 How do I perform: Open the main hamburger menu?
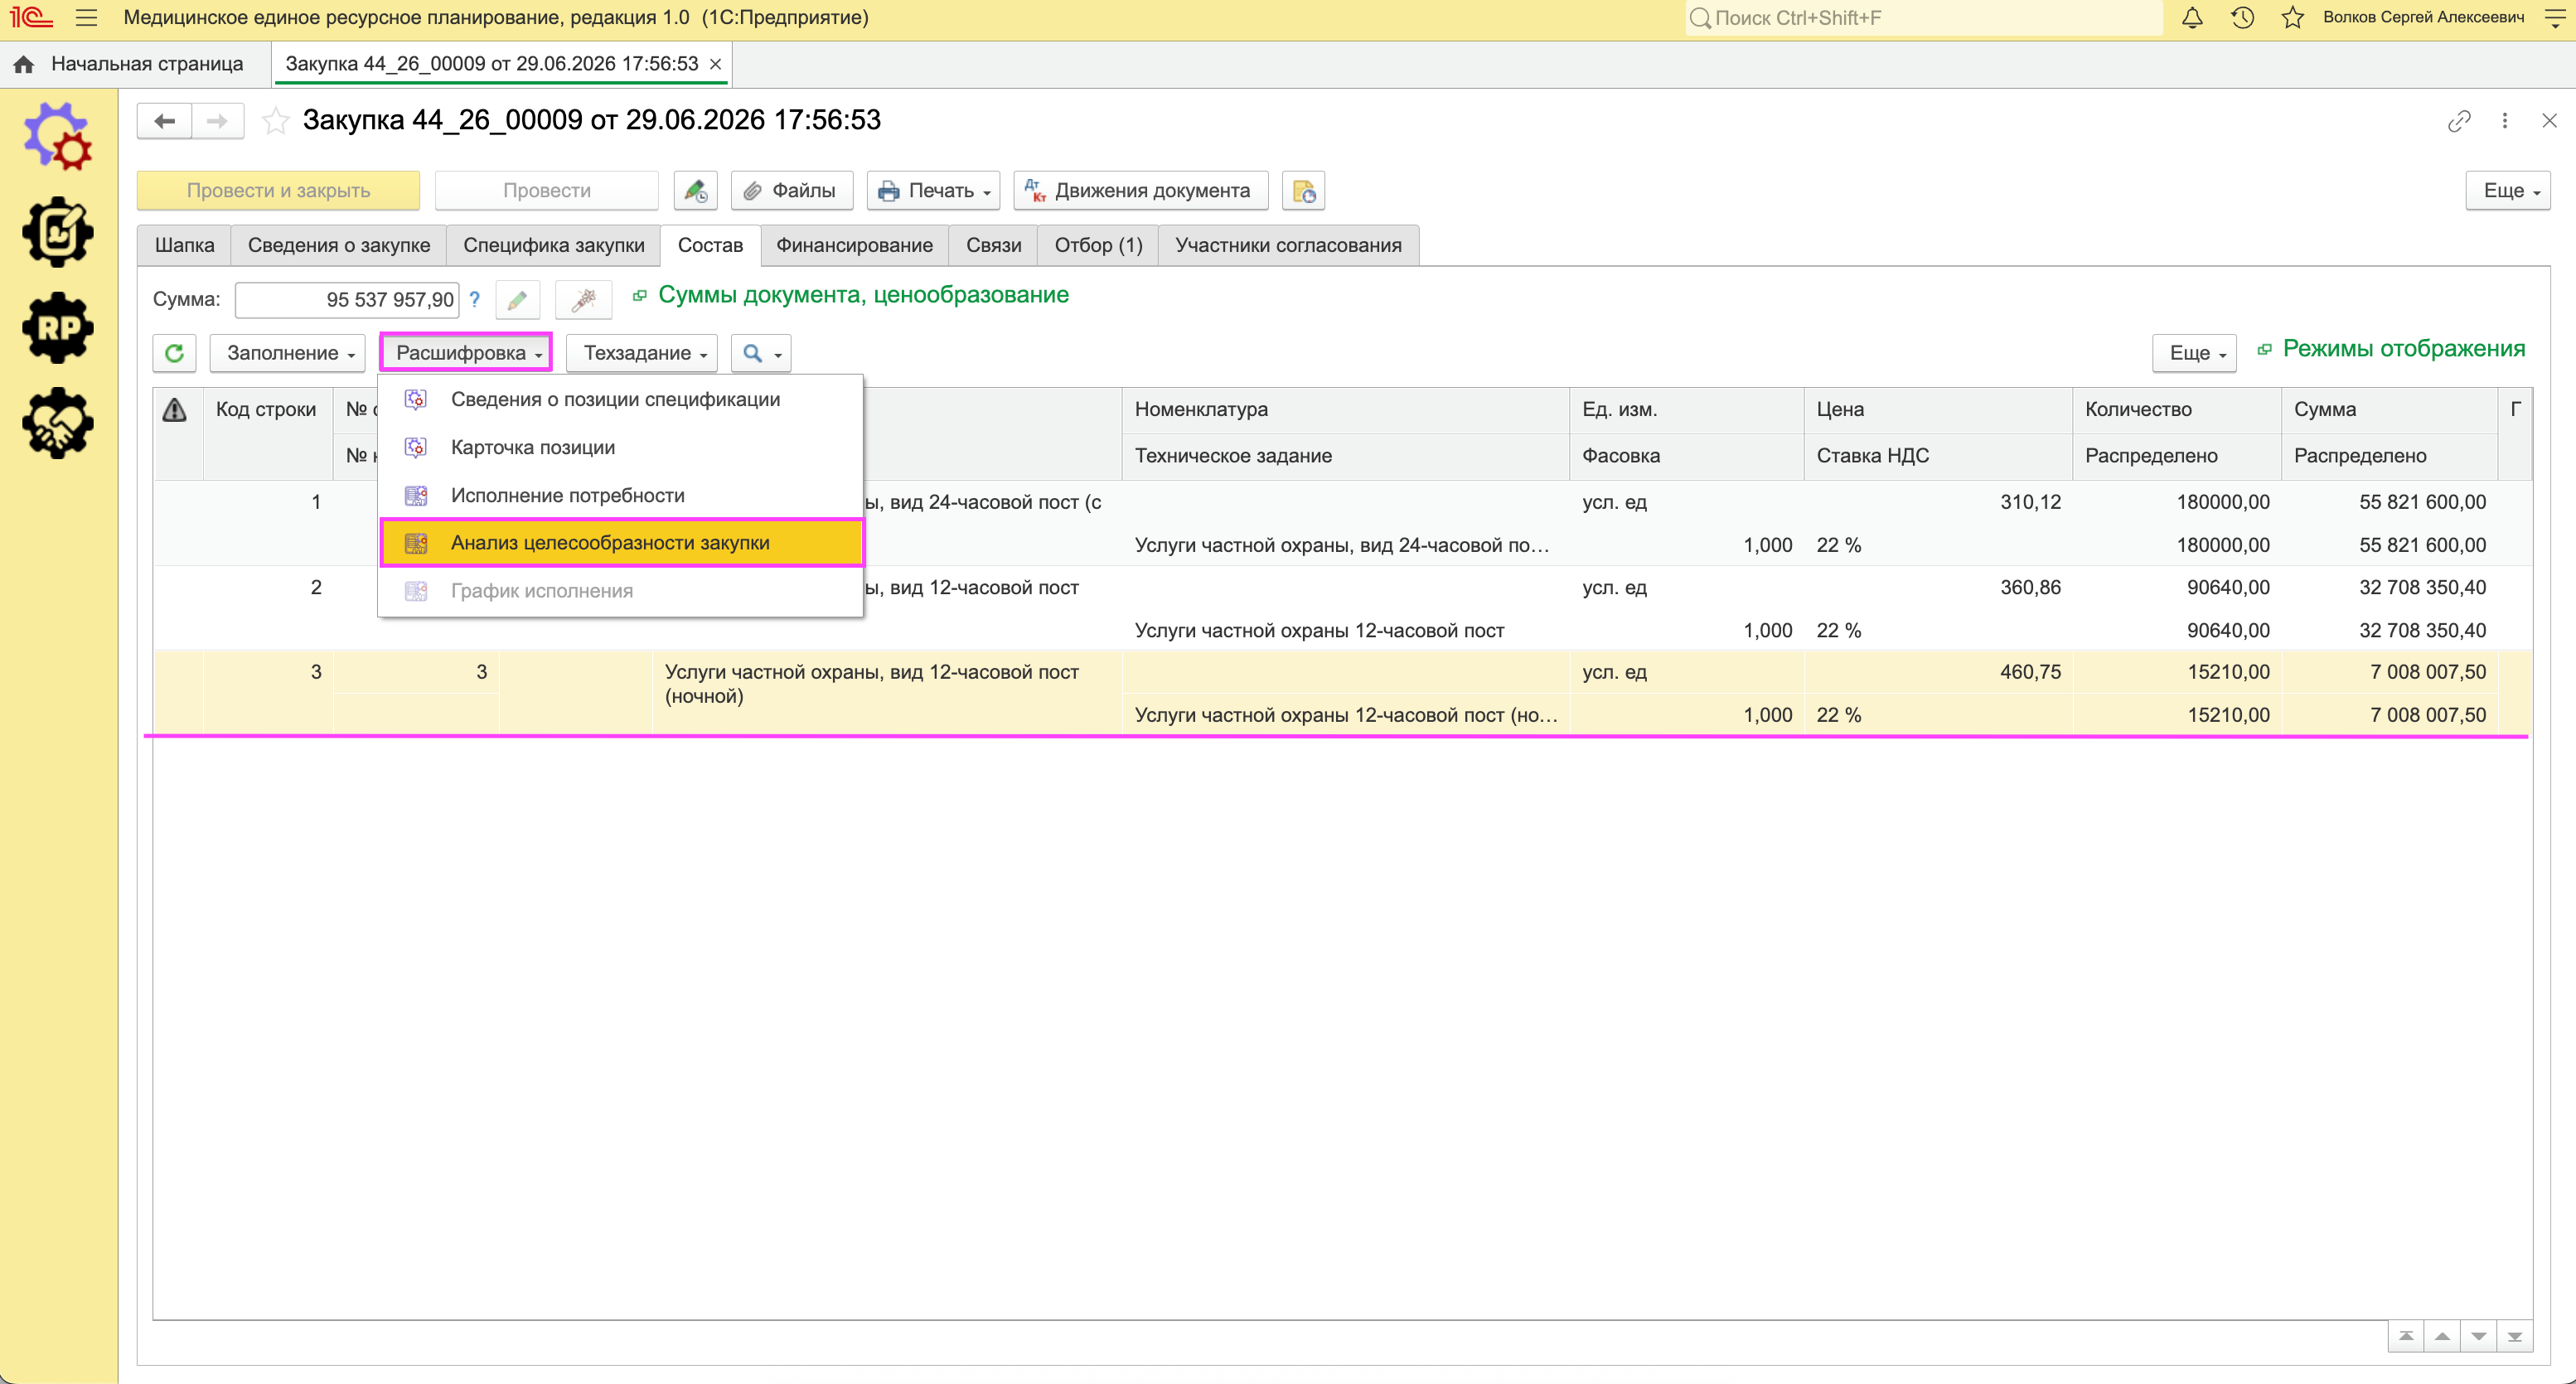(x=86, y=18)
